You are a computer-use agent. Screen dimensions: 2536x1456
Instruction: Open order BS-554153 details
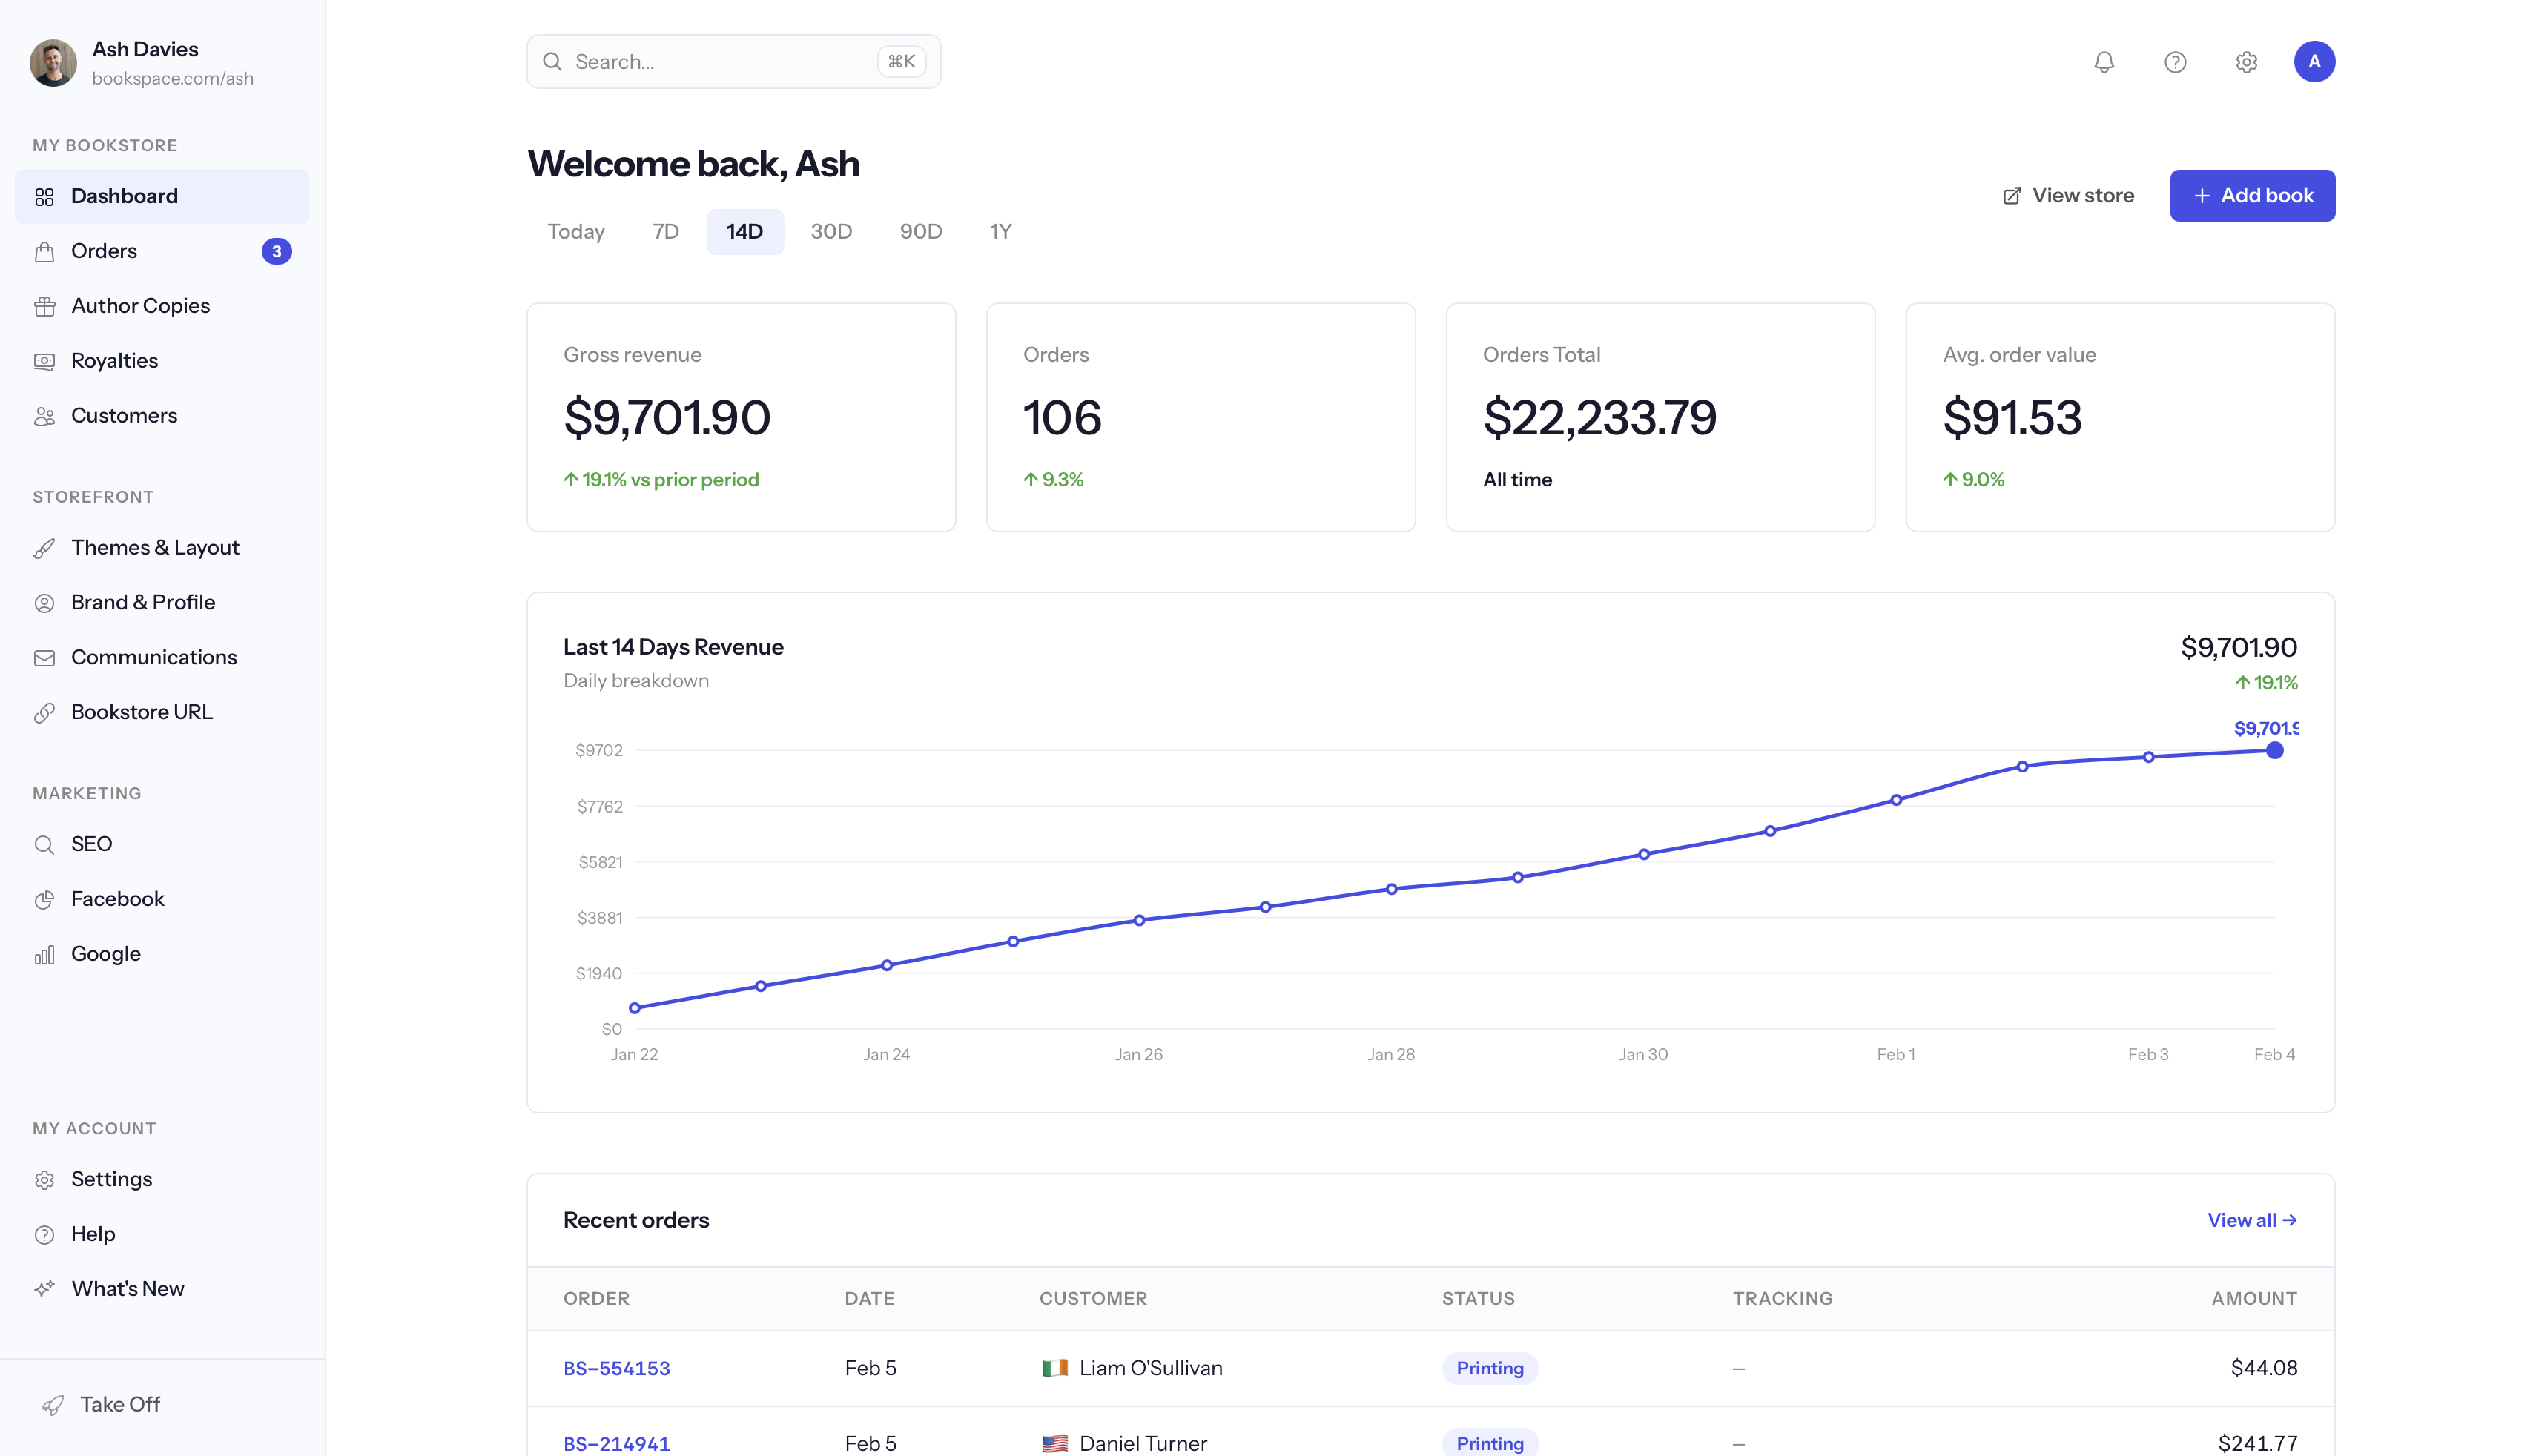point(617,1368)
